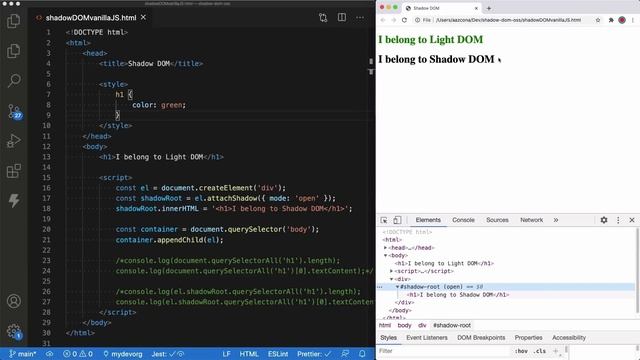
Task: Click the div breadcrumb in DevTools
Action: coord(422,325)
